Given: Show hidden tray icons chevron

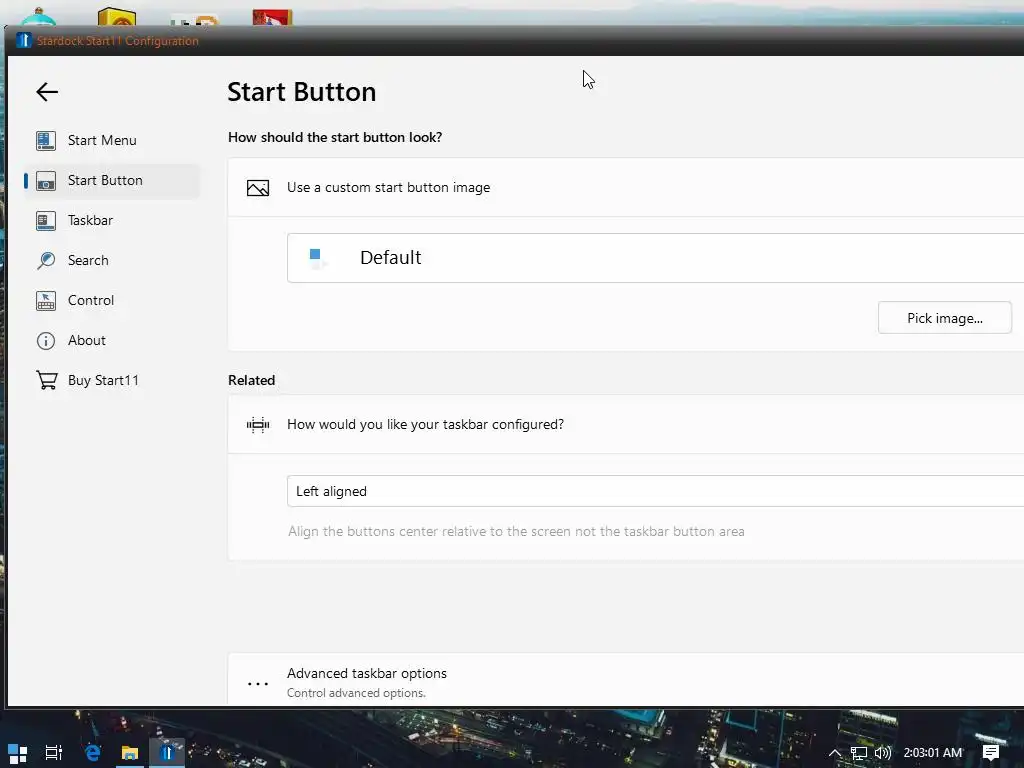Looking at the screenshot, I should [x=835, y=753].
